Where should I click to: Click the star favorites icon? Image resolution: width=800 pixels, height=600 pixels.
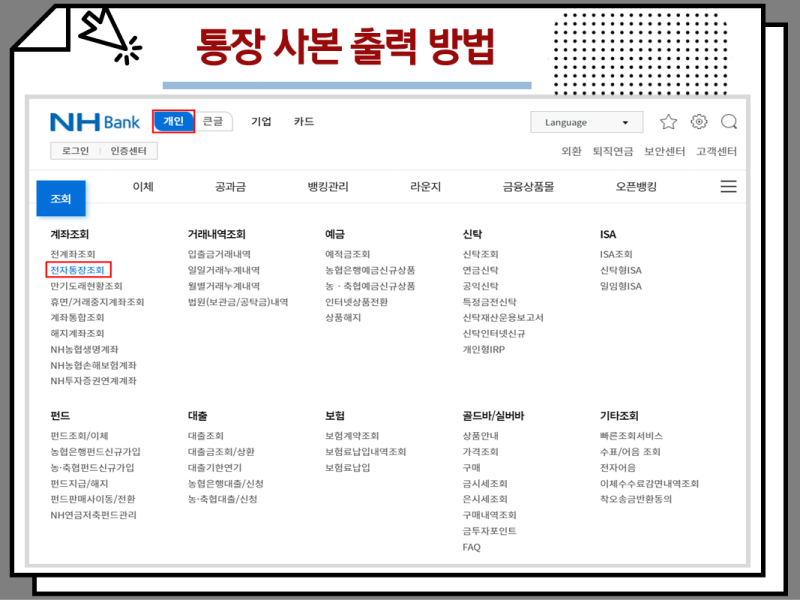[670, 122]
